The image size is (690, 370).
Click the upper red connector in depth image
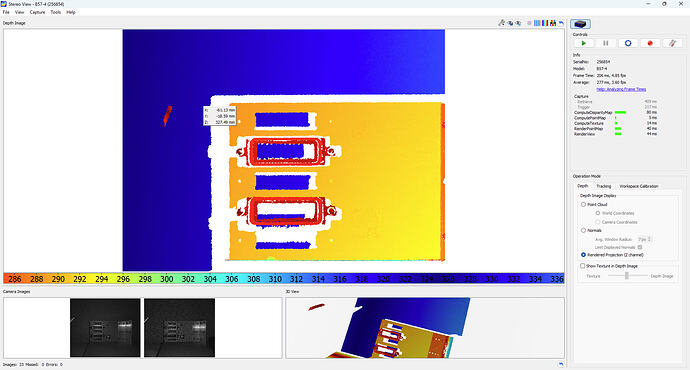[287, 151]
